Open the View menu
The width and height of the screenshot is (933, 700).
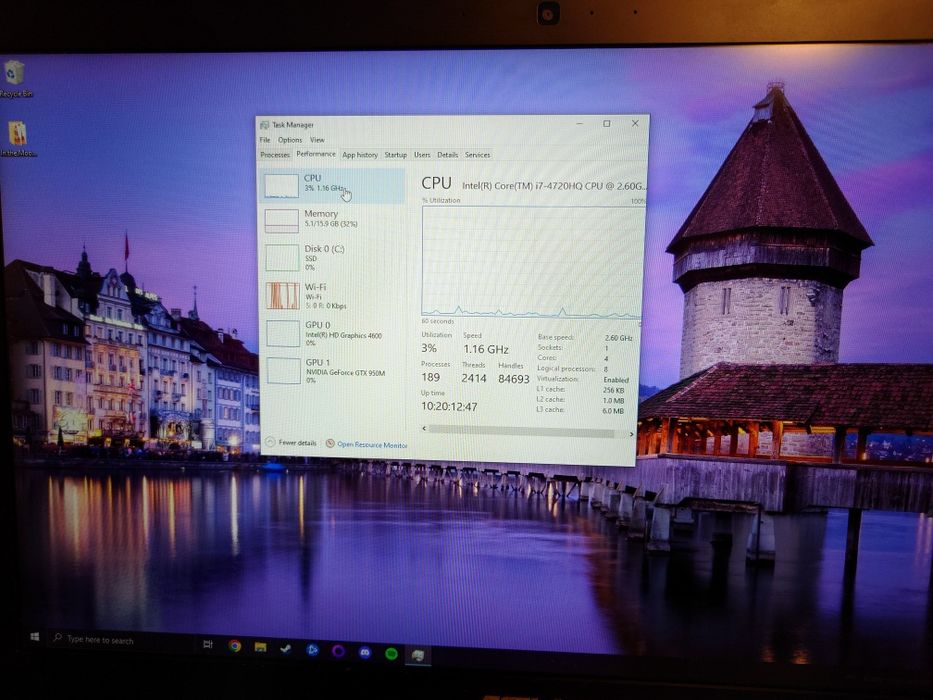coord(317,140)
